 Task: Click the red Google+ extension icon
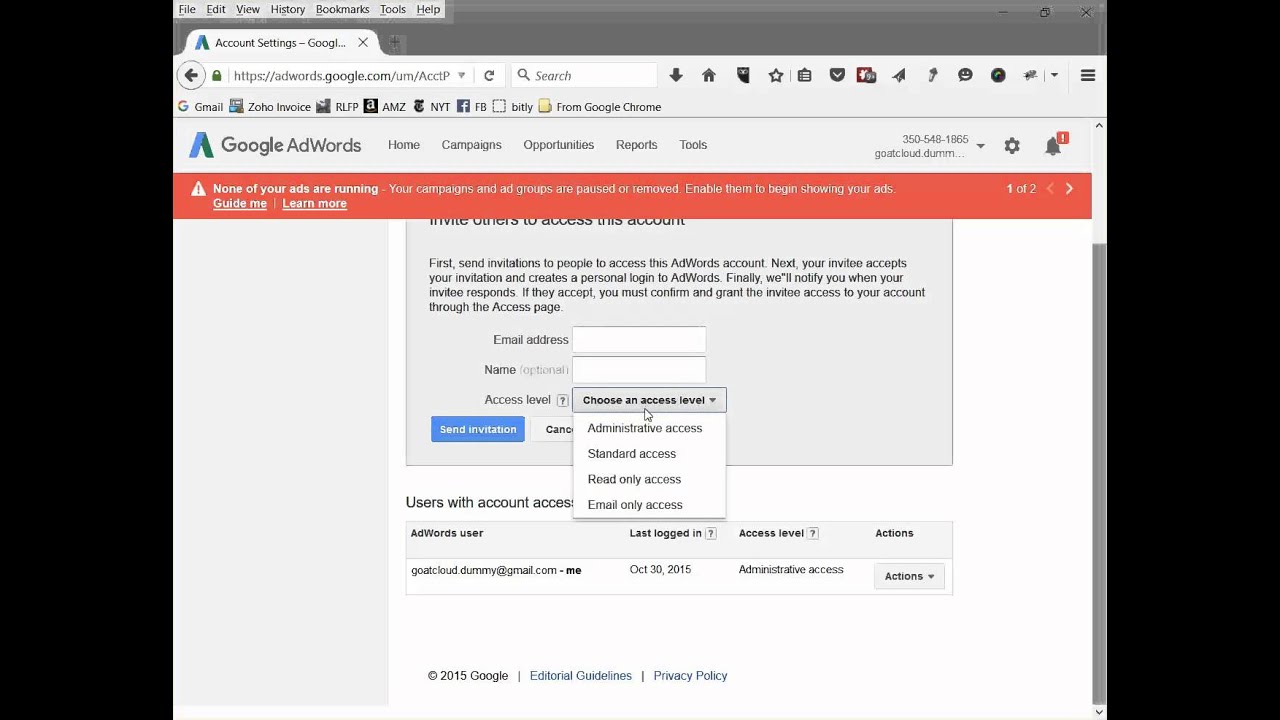click(x=867, y=75)
